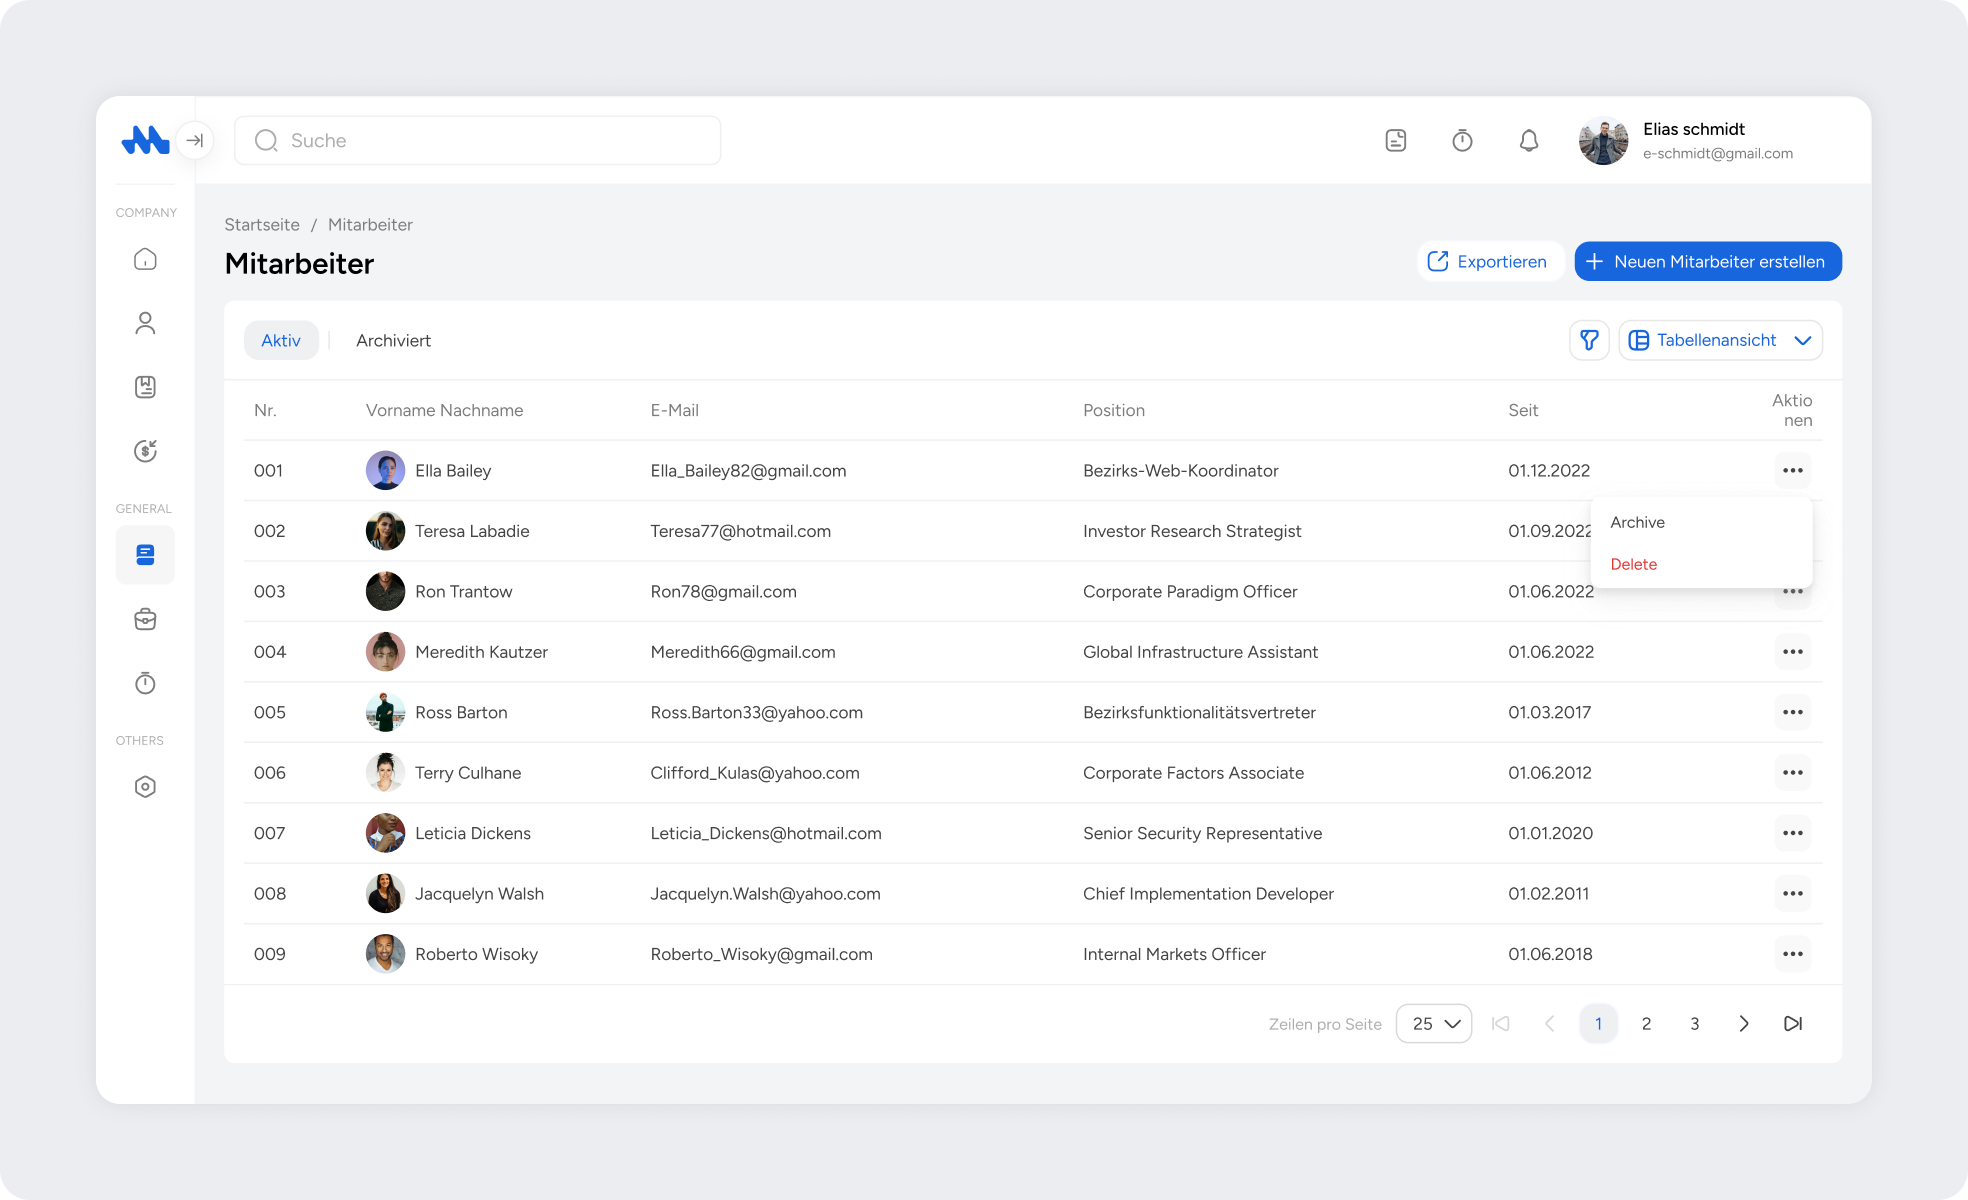This screenshot has height=1200, width=1968.
Task: Expand the sidebar with arrow toggle
Action: click(x=195, y=141)
